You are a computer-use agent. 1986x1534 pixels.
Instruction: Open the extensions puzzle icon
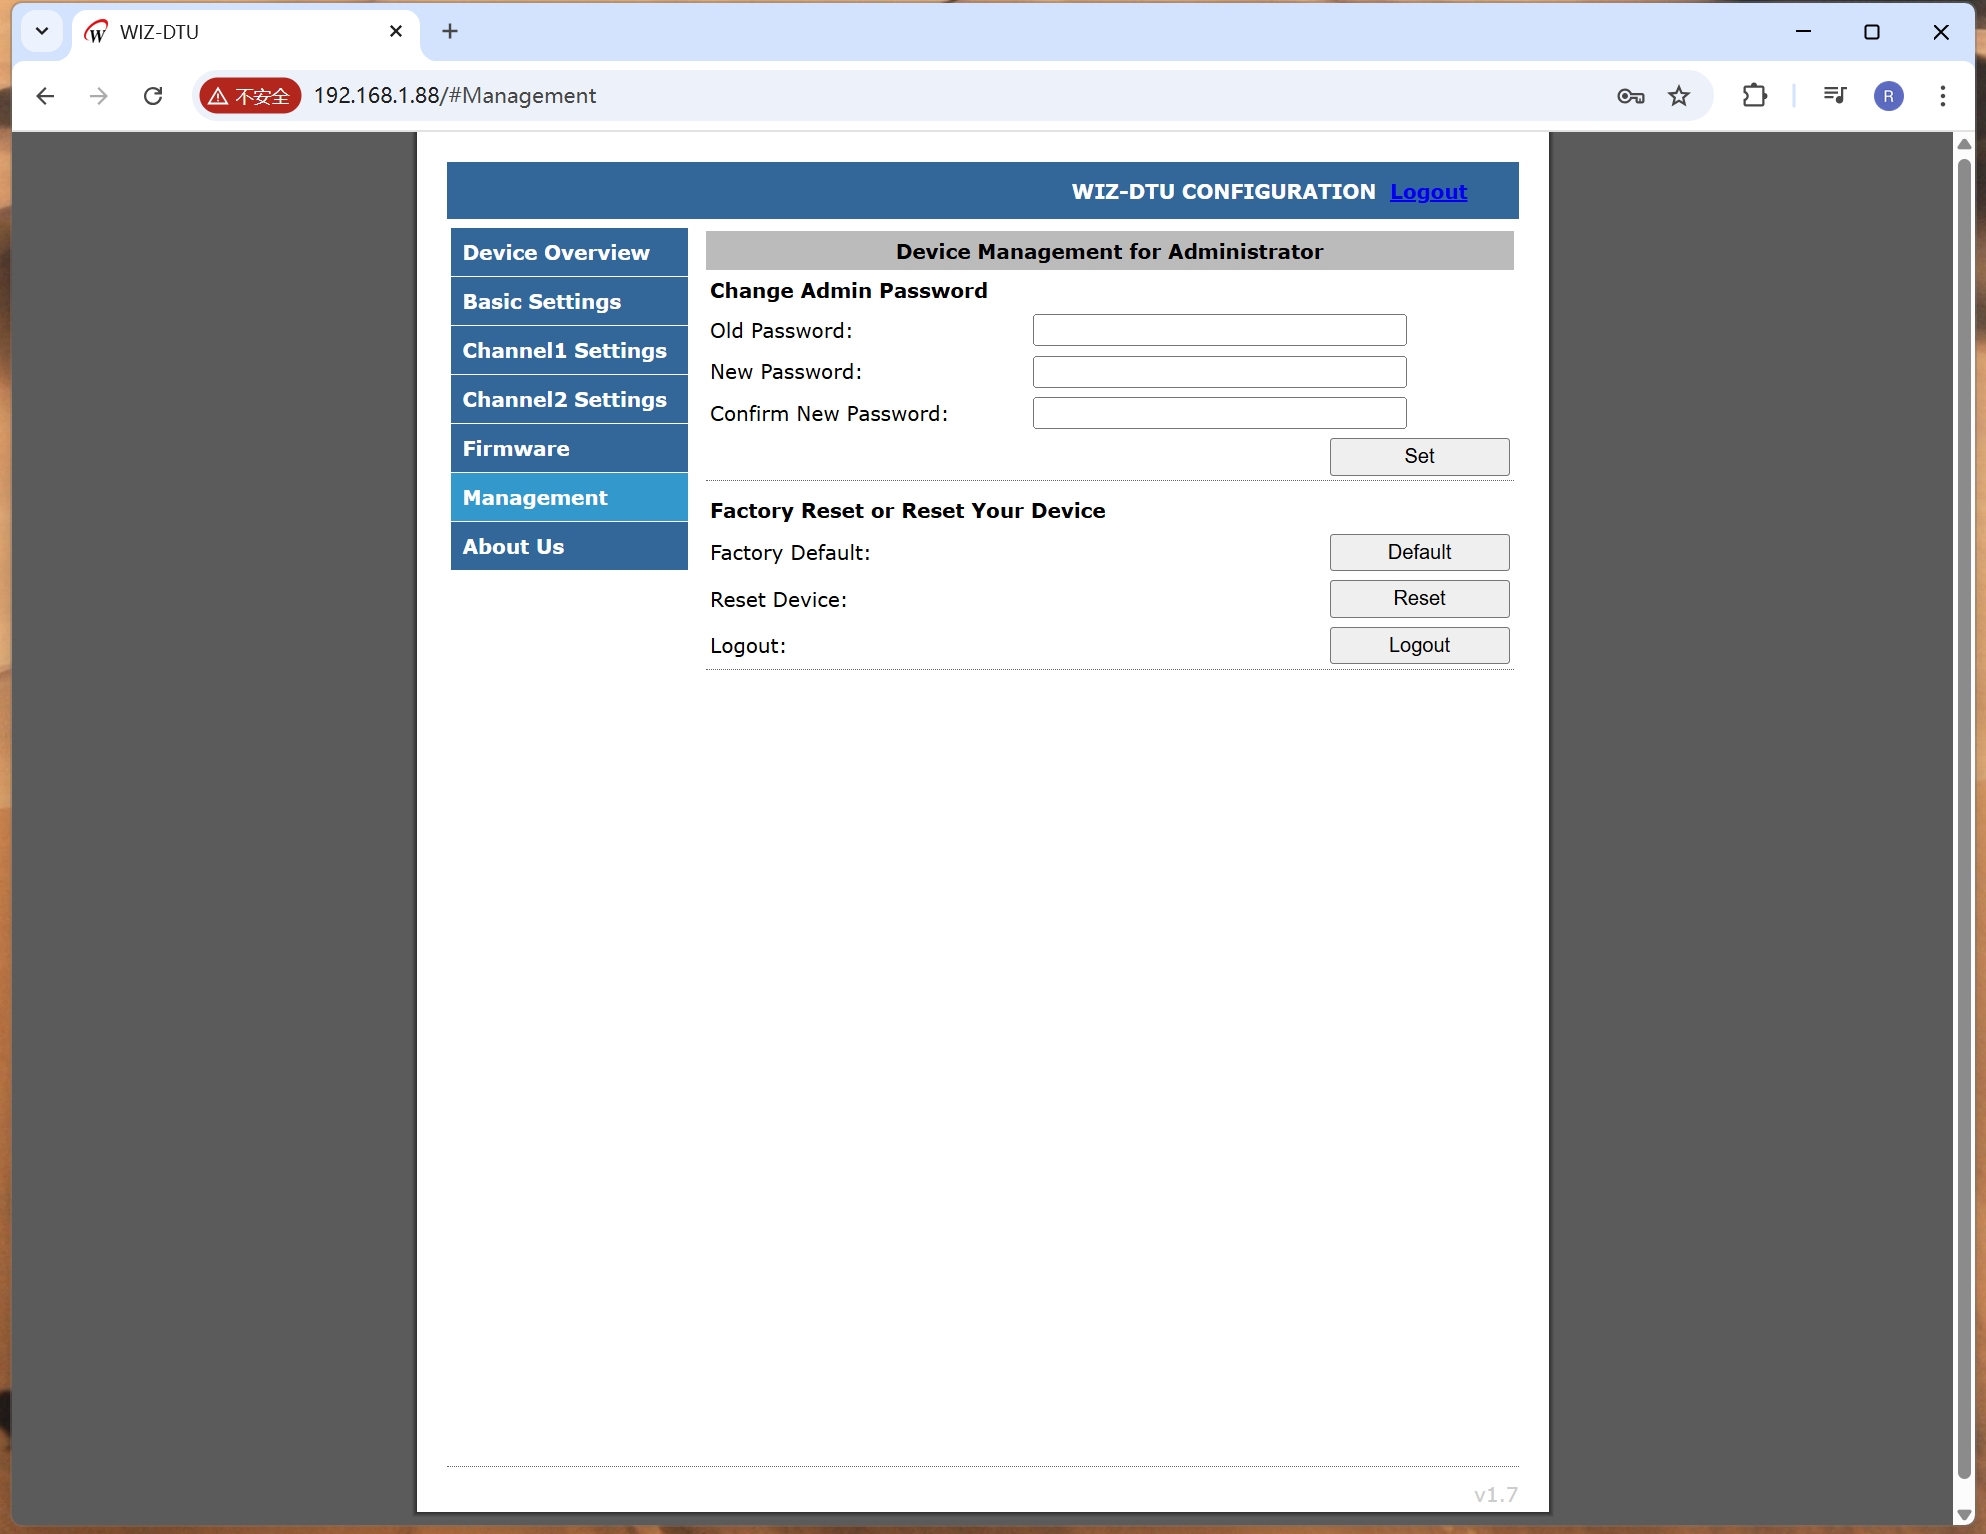[1754, 96]
